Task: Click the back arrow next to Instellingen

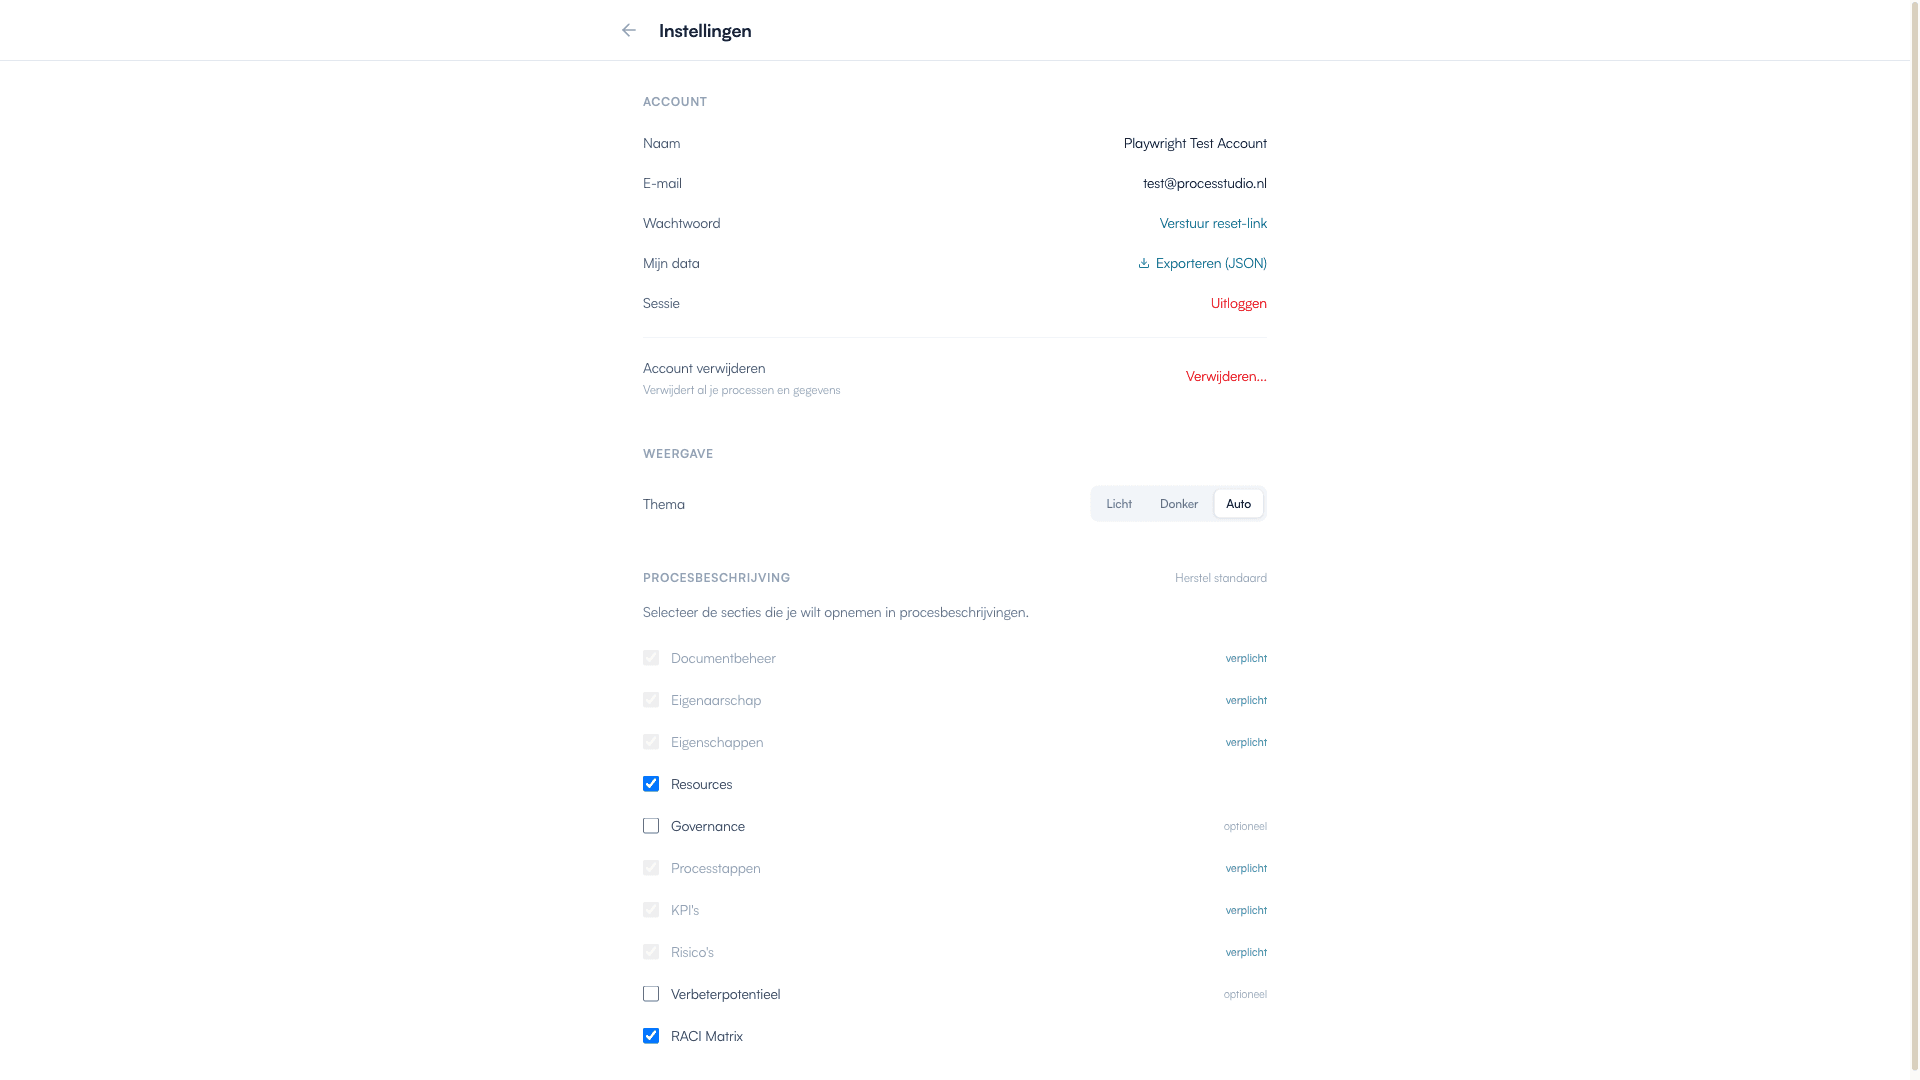Action: tap(627, 30)
